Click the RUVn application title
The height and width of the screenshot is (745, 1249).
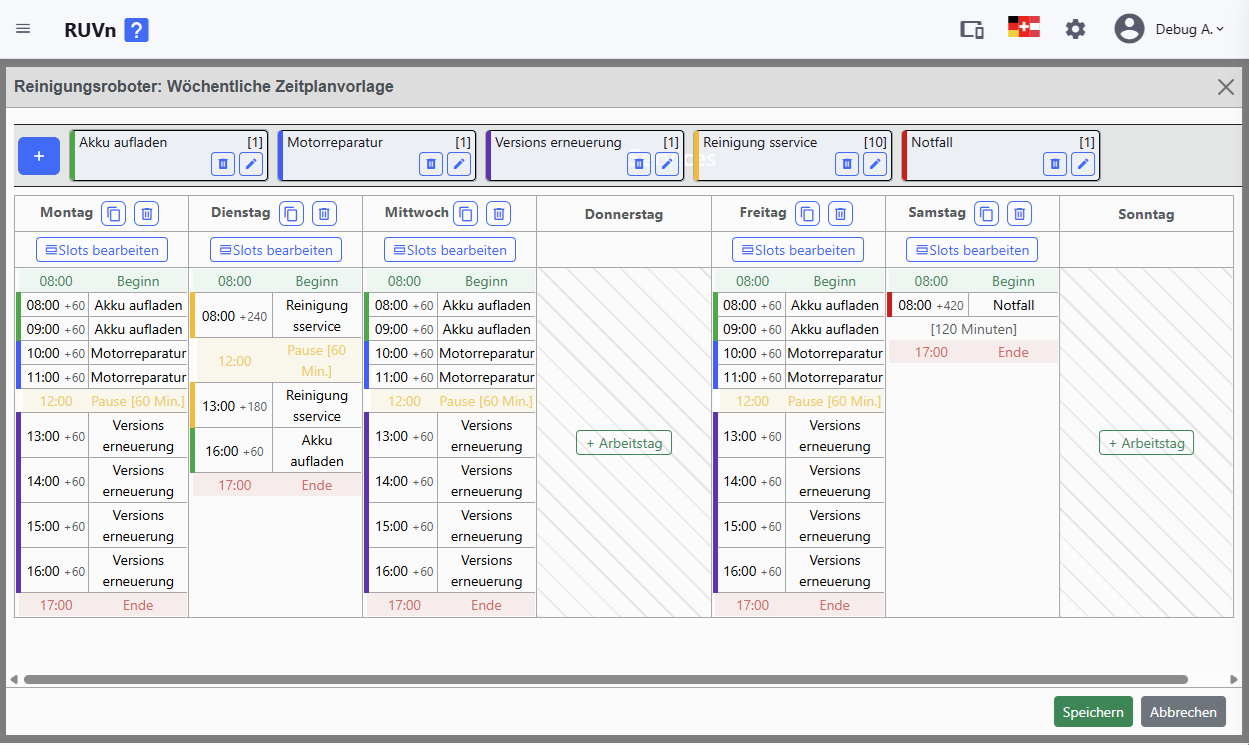[89, 30]
